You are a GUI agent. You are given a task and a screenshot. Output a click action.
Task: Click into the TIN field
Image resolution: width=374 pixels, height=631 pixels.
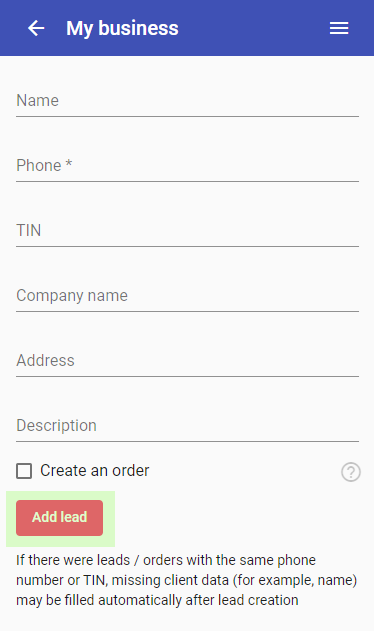187,231
